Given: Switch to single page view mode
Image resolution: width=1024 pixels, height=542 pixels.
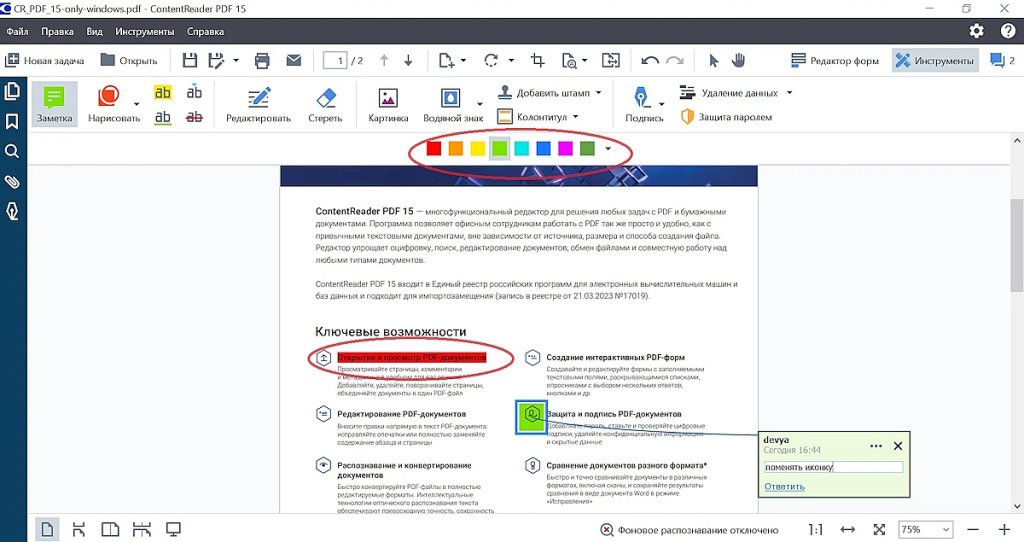Looking at the screenshot, I should tap(47, 529).
